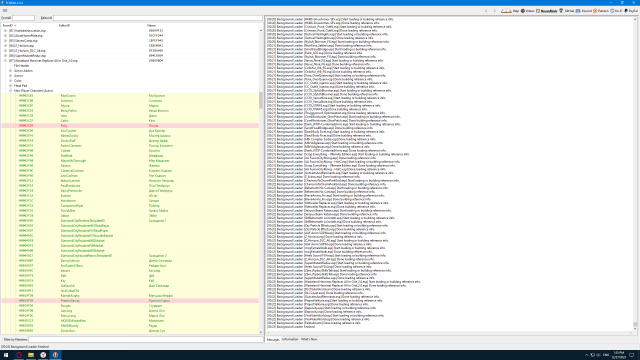The height and width of the screenshot is (360, 640).
Task: Click the status bar Background Loader finished text
Action: pos(25,347)
